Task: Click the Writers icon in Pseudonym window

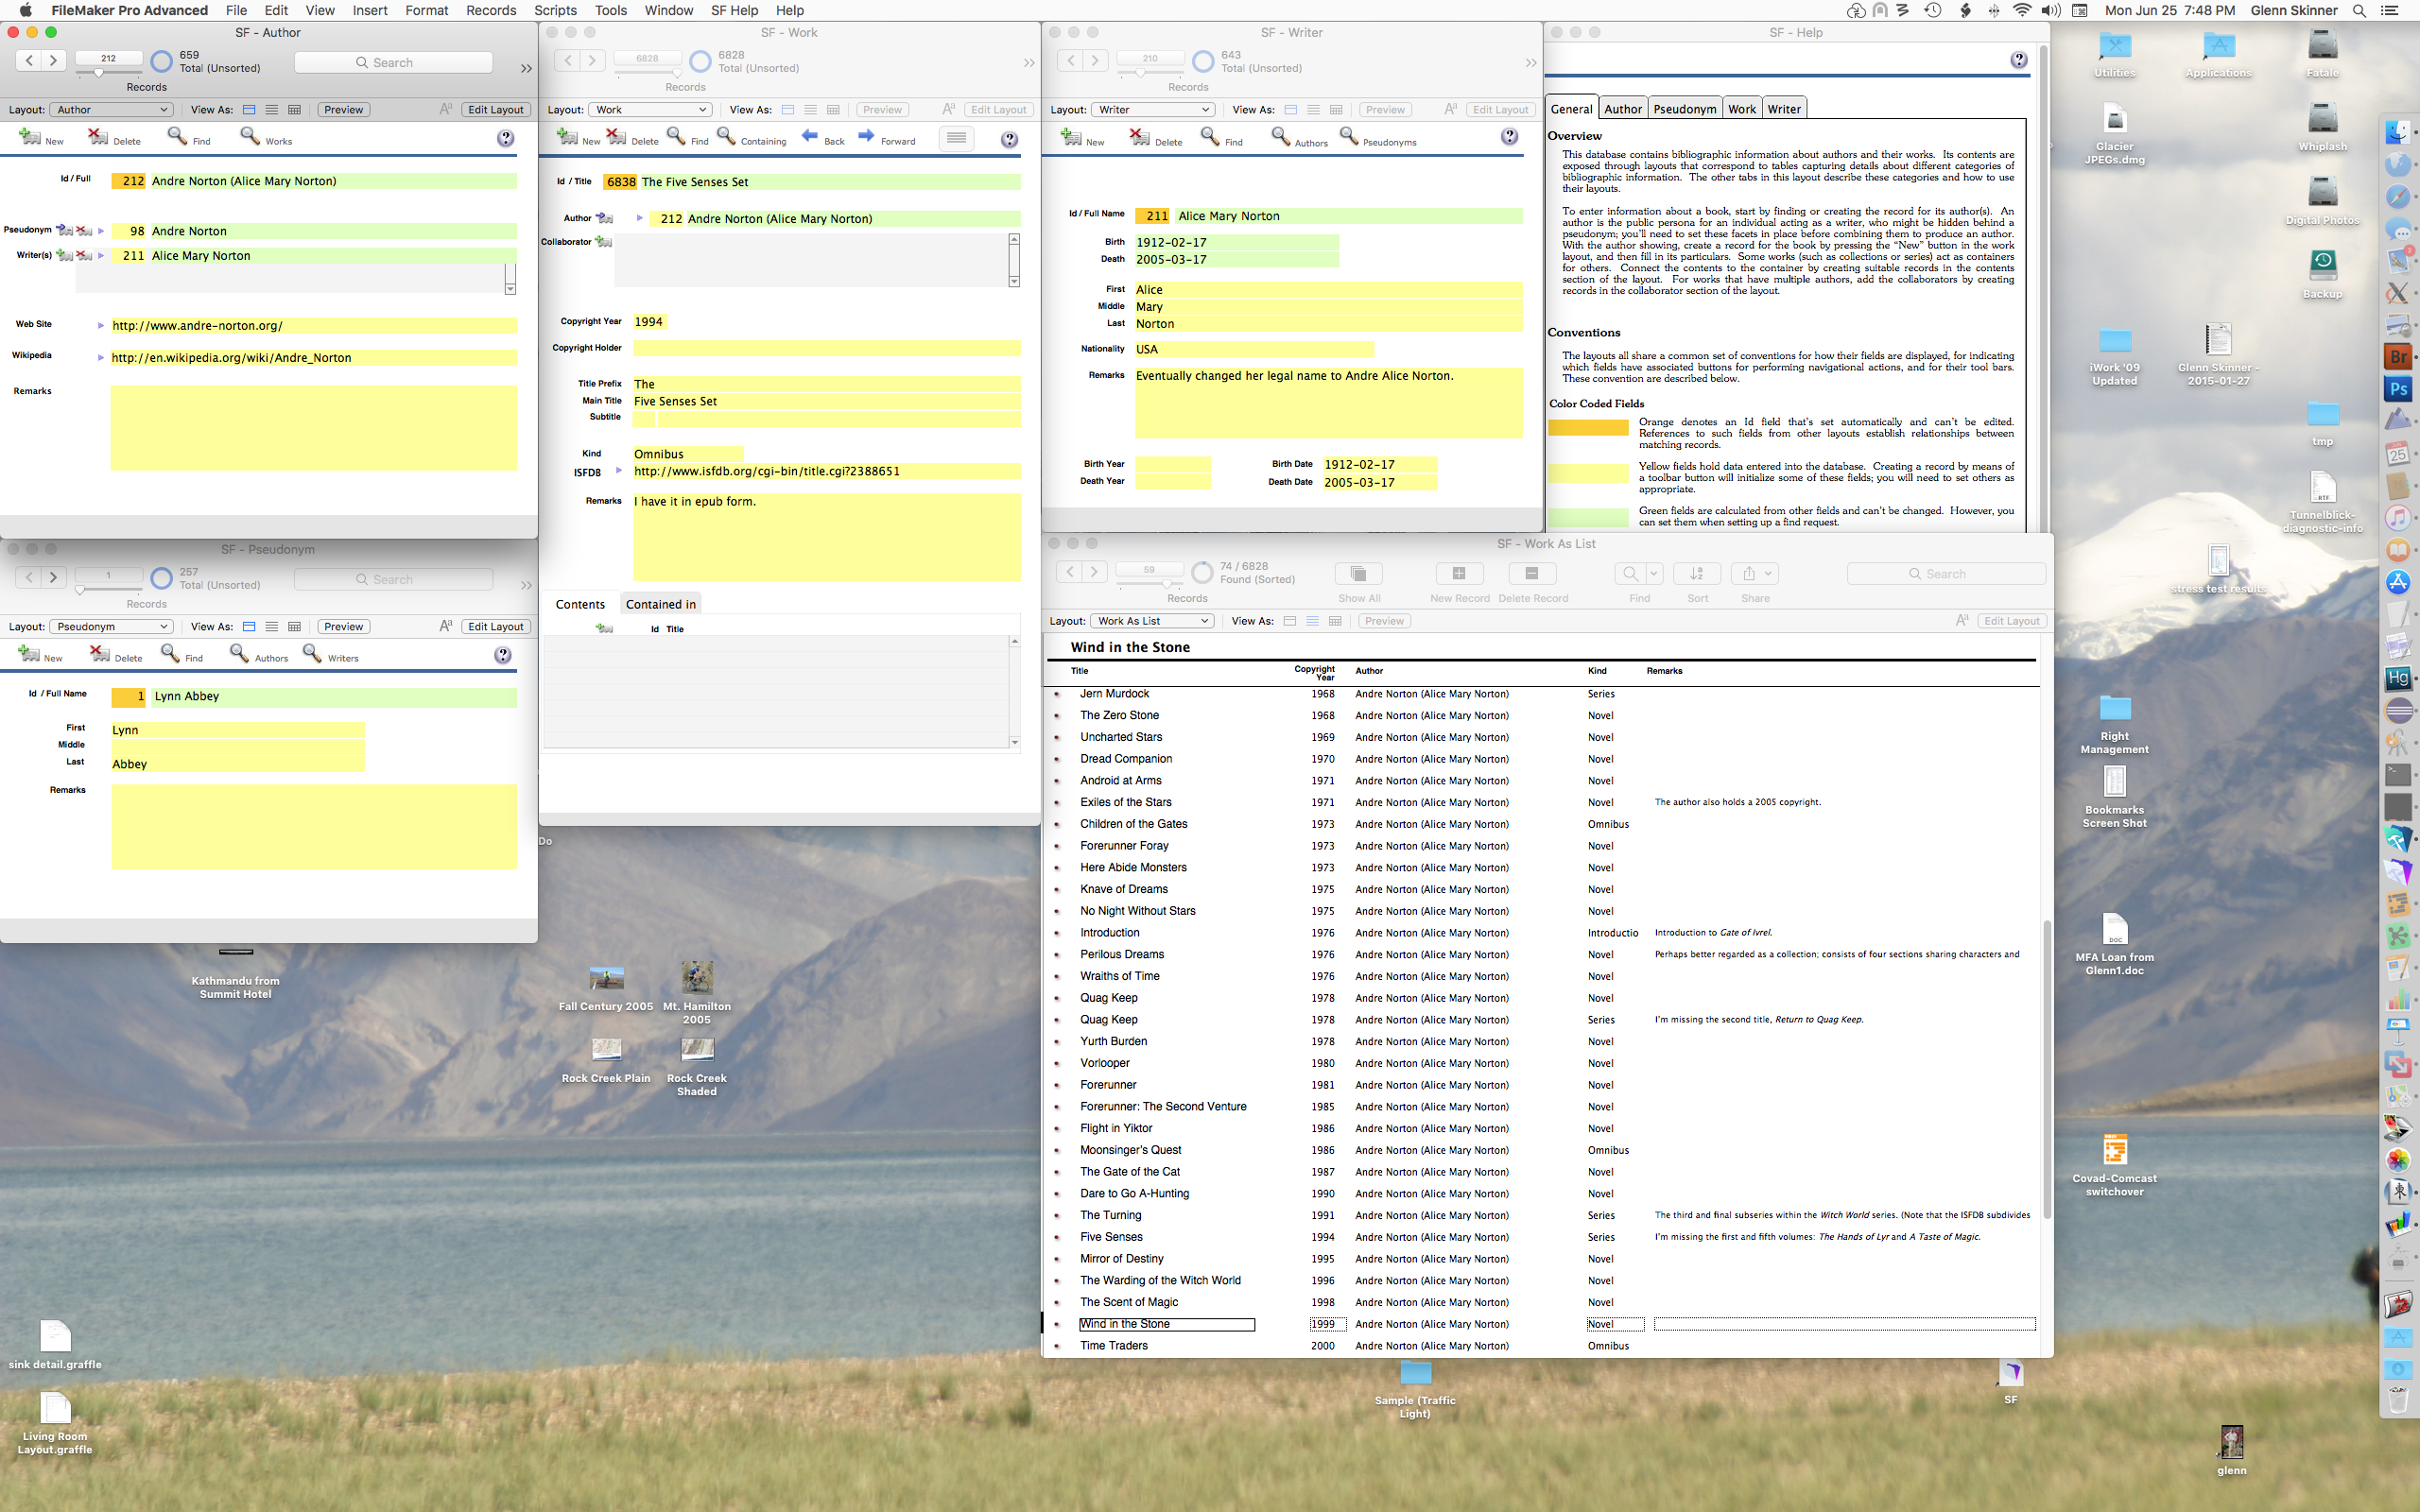Action: pyautogui.click(x=312, y=654)
